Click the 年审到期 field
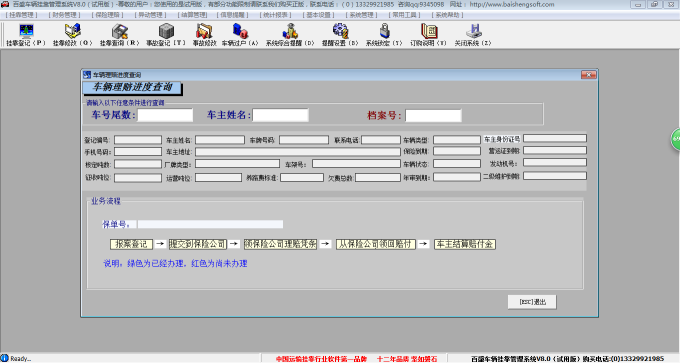This screenshot has height=363, width=680. coord(457,177)
